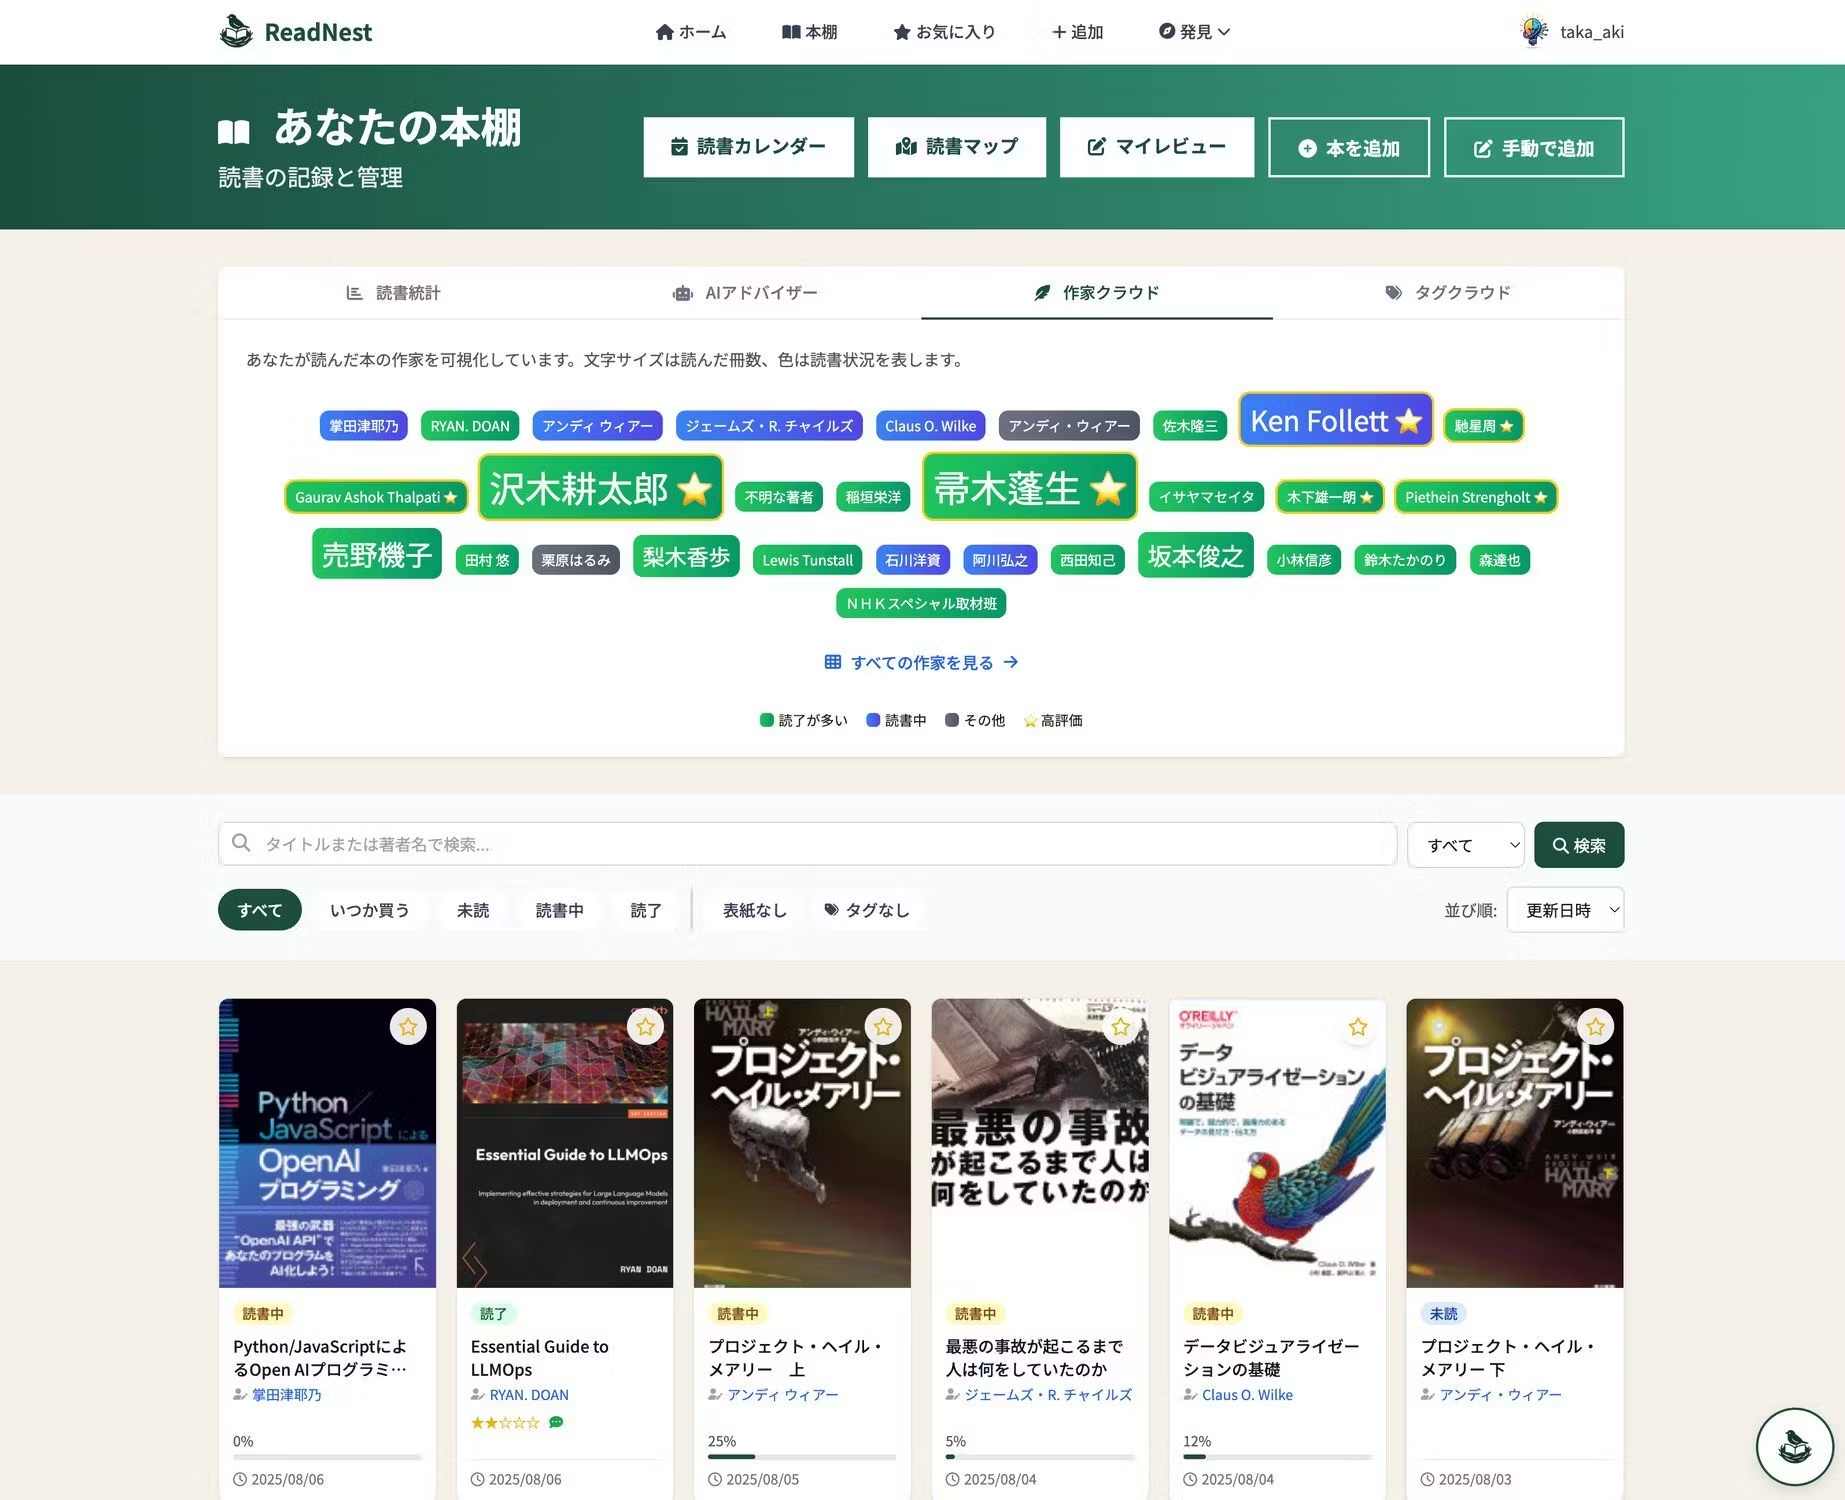Viewport: 1845px width, 1500px height.
Task: Open the Python/JavaScript OpenAI プログラミング cover
Action: click(328, 1143)
